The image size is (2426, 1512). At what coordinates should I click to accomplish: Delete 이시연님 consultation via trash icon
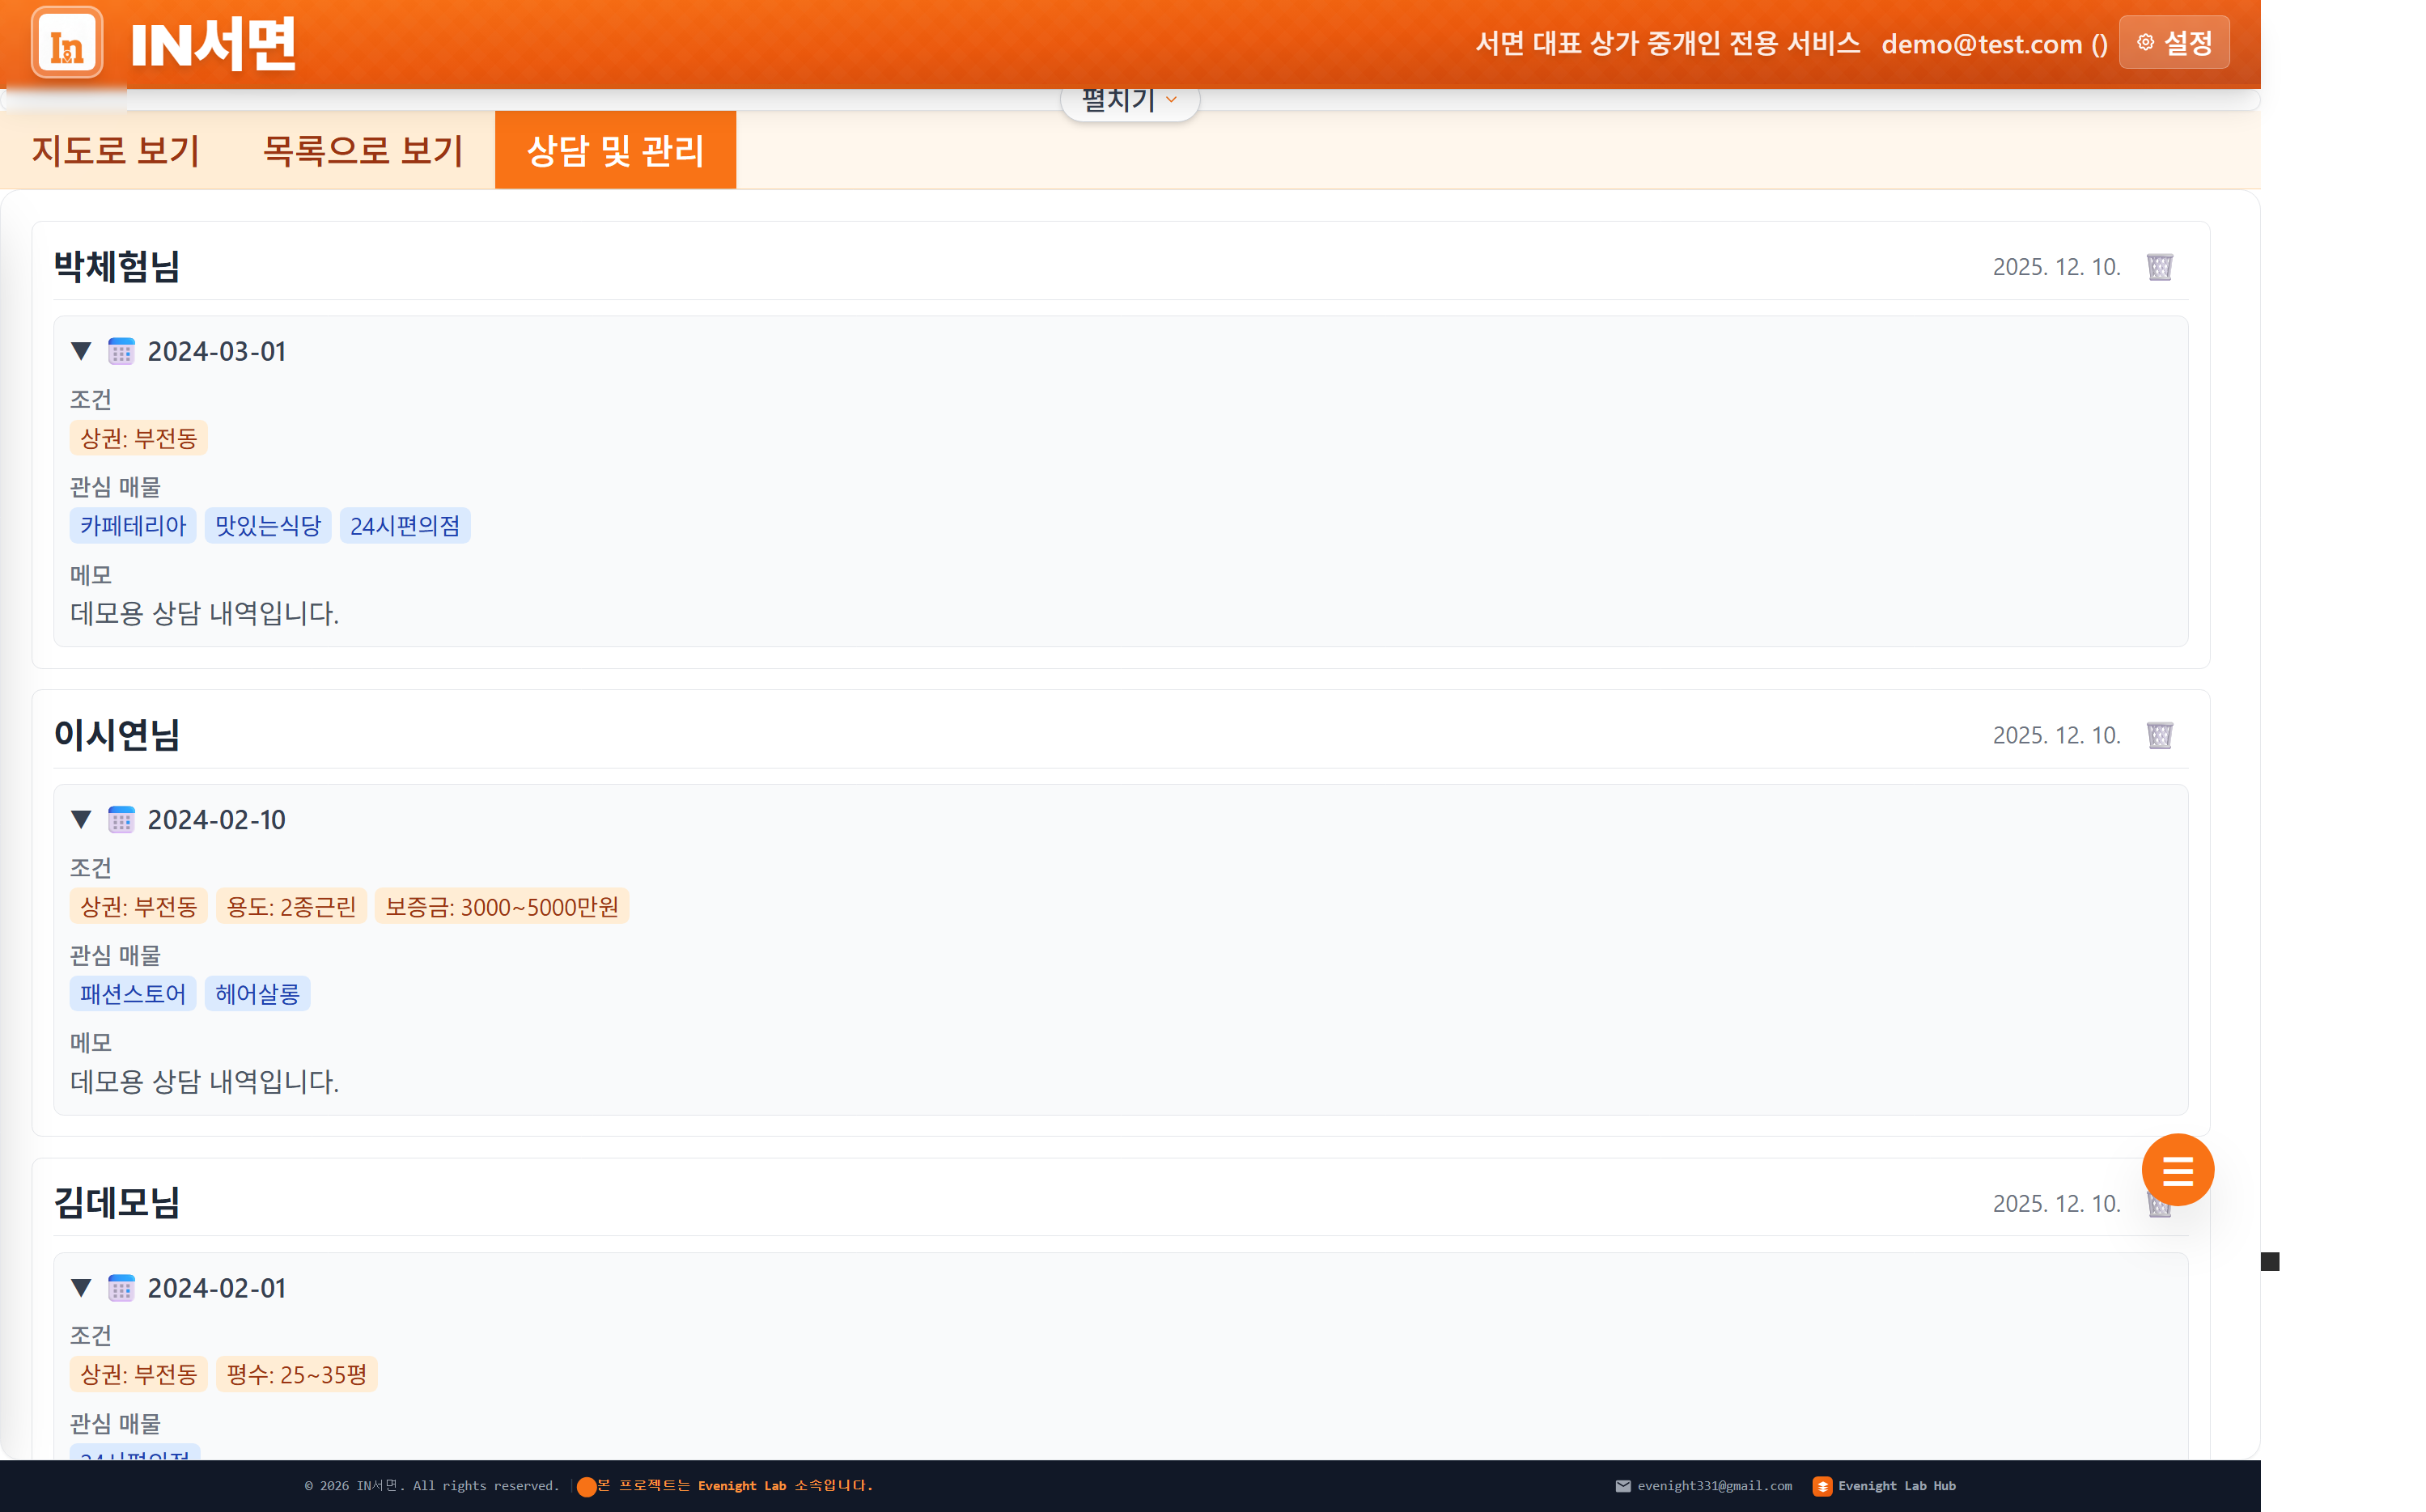pos(2160,735)
